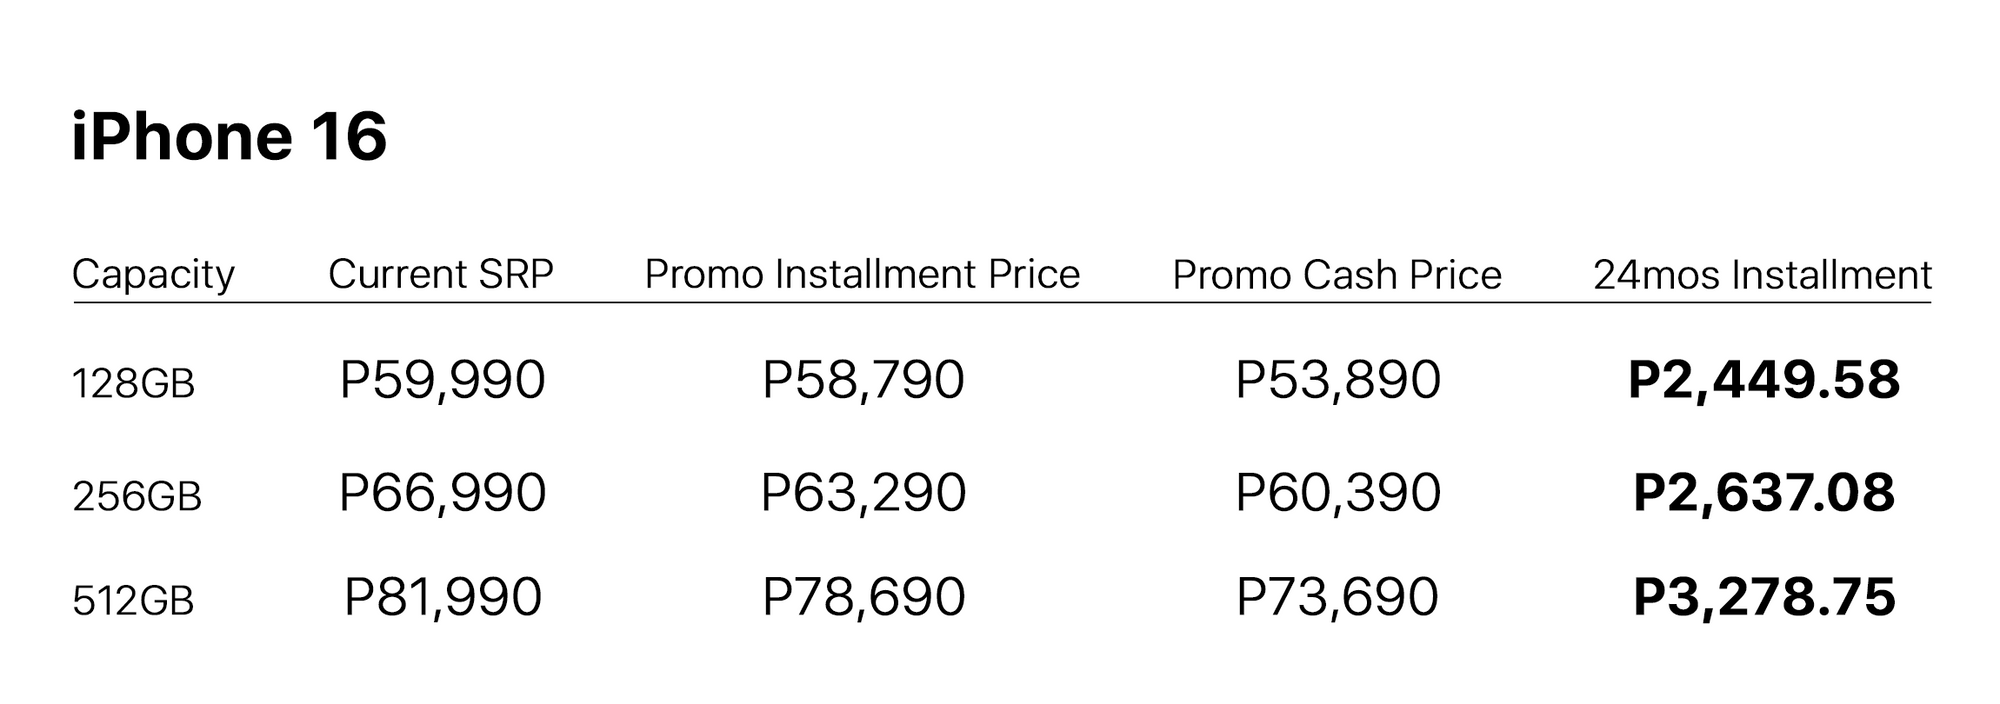Click the P60,390 promo cash price
2000x704 pixels.
1338,493
